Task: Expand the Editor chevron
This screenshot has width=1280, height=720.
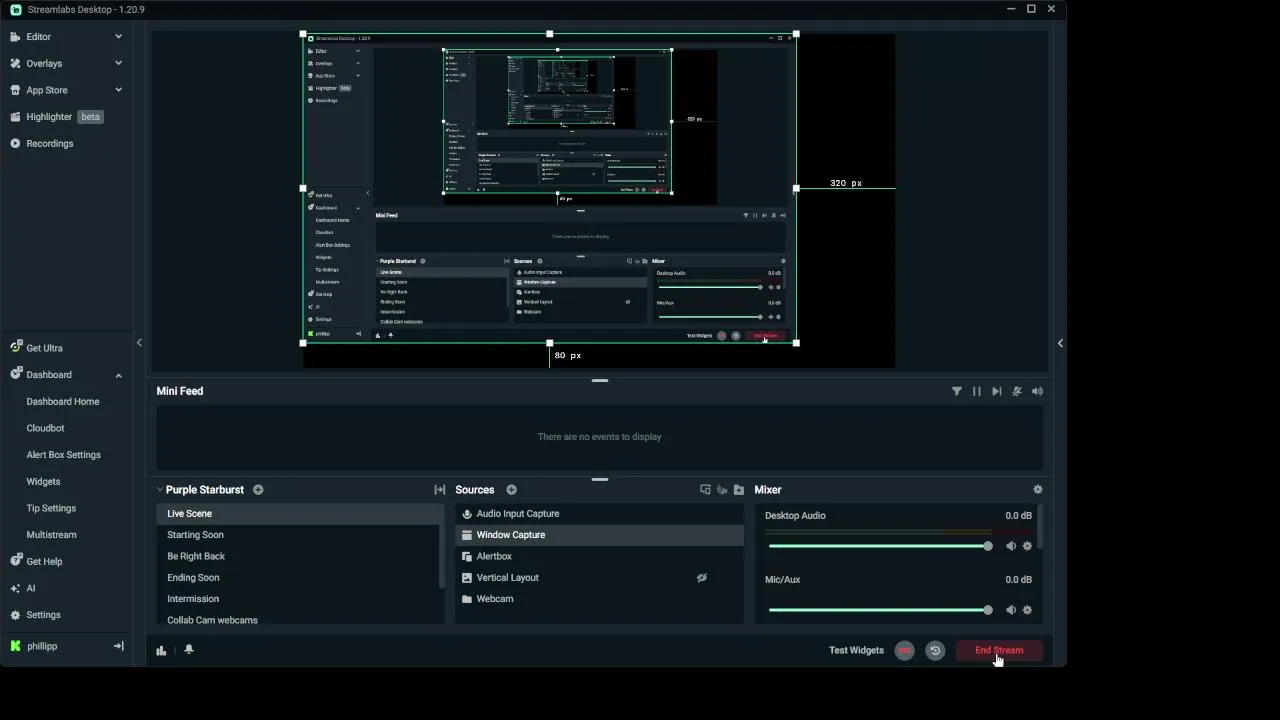Action: coord(118,36)
